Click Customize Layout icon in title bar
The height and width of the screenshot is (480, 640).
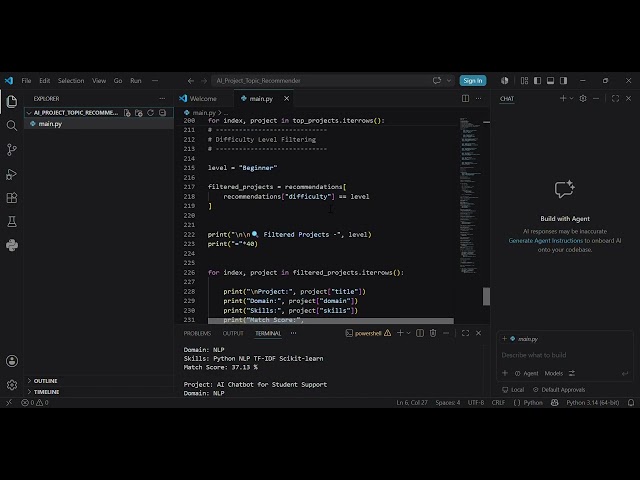(x=524, y=80)
